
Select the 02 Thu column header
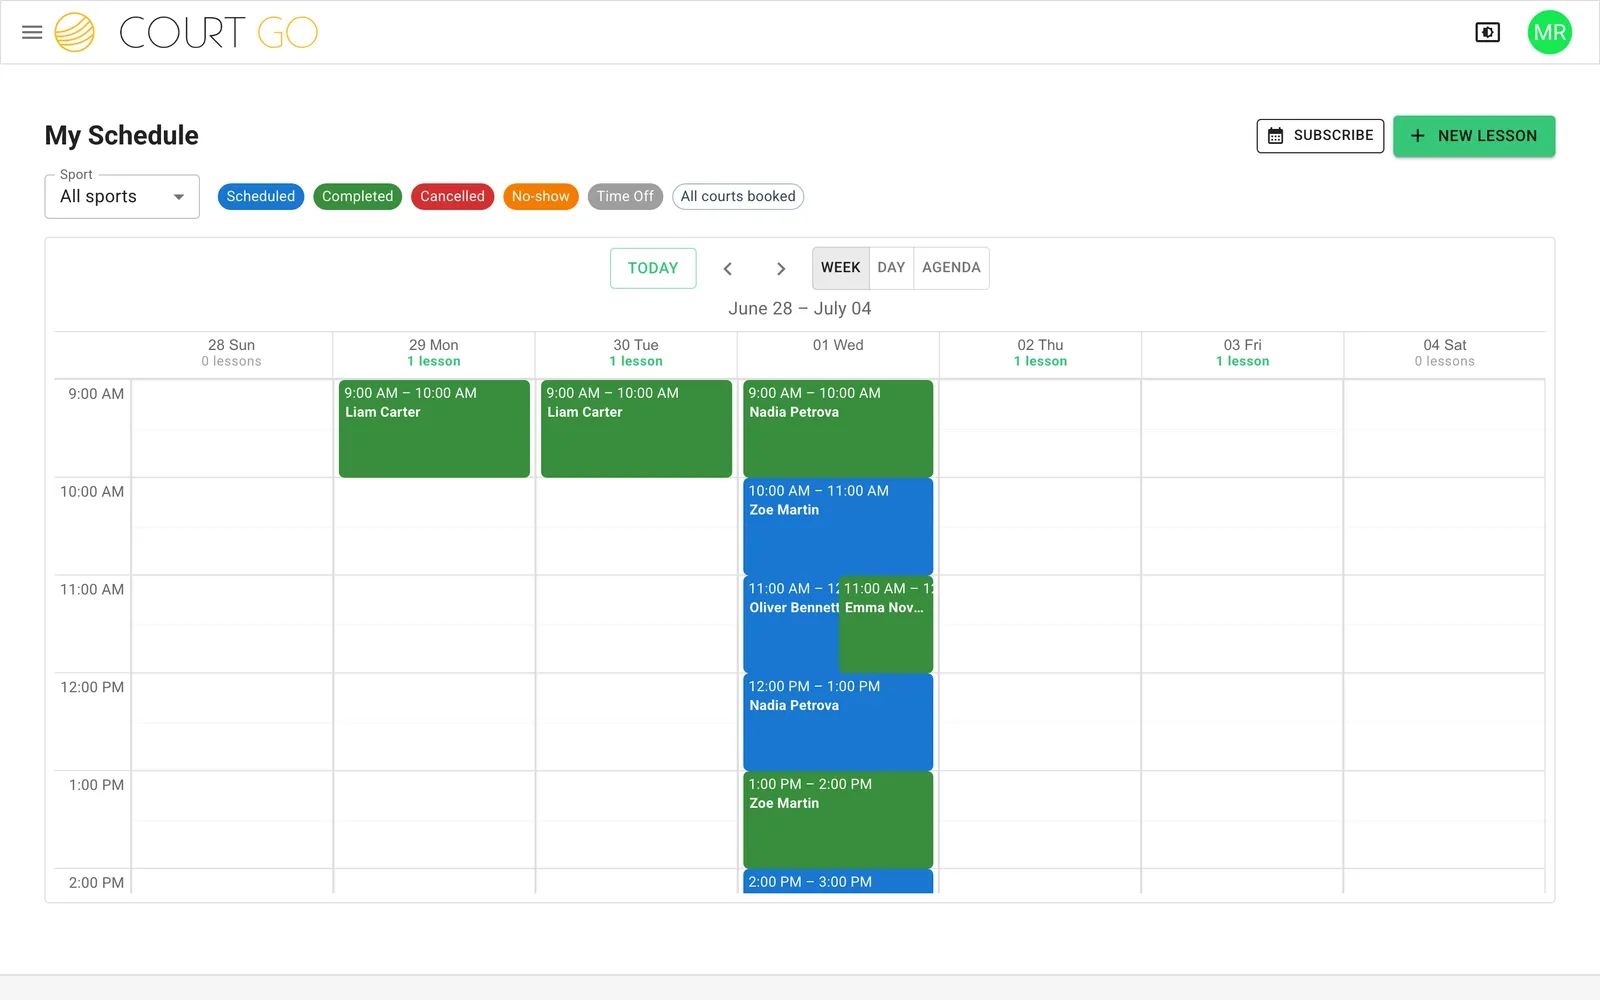[x=1040, y=353]
